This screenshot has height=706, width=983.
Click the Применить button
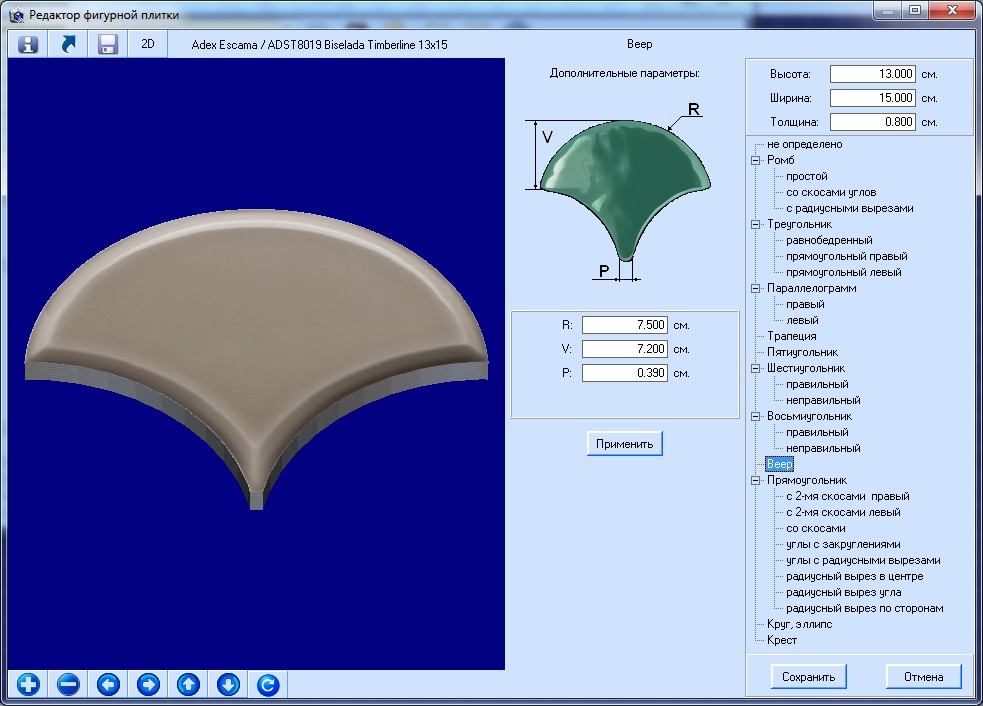624,443
